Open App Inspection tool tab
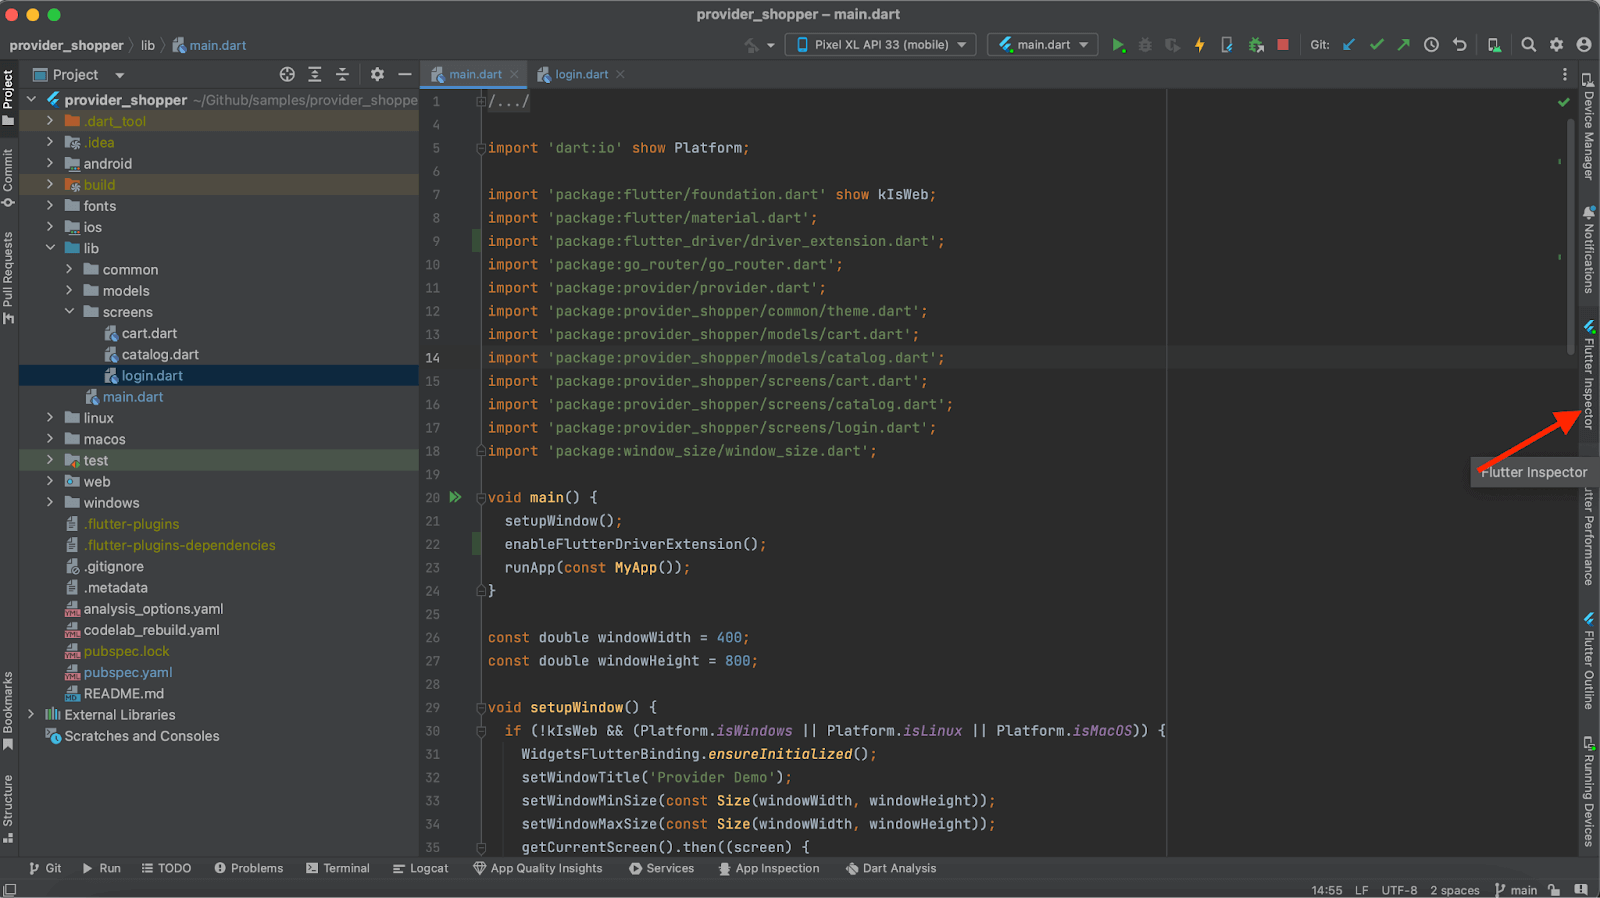The height and width of the screenshot is (898, 1600). pos(769,868)
